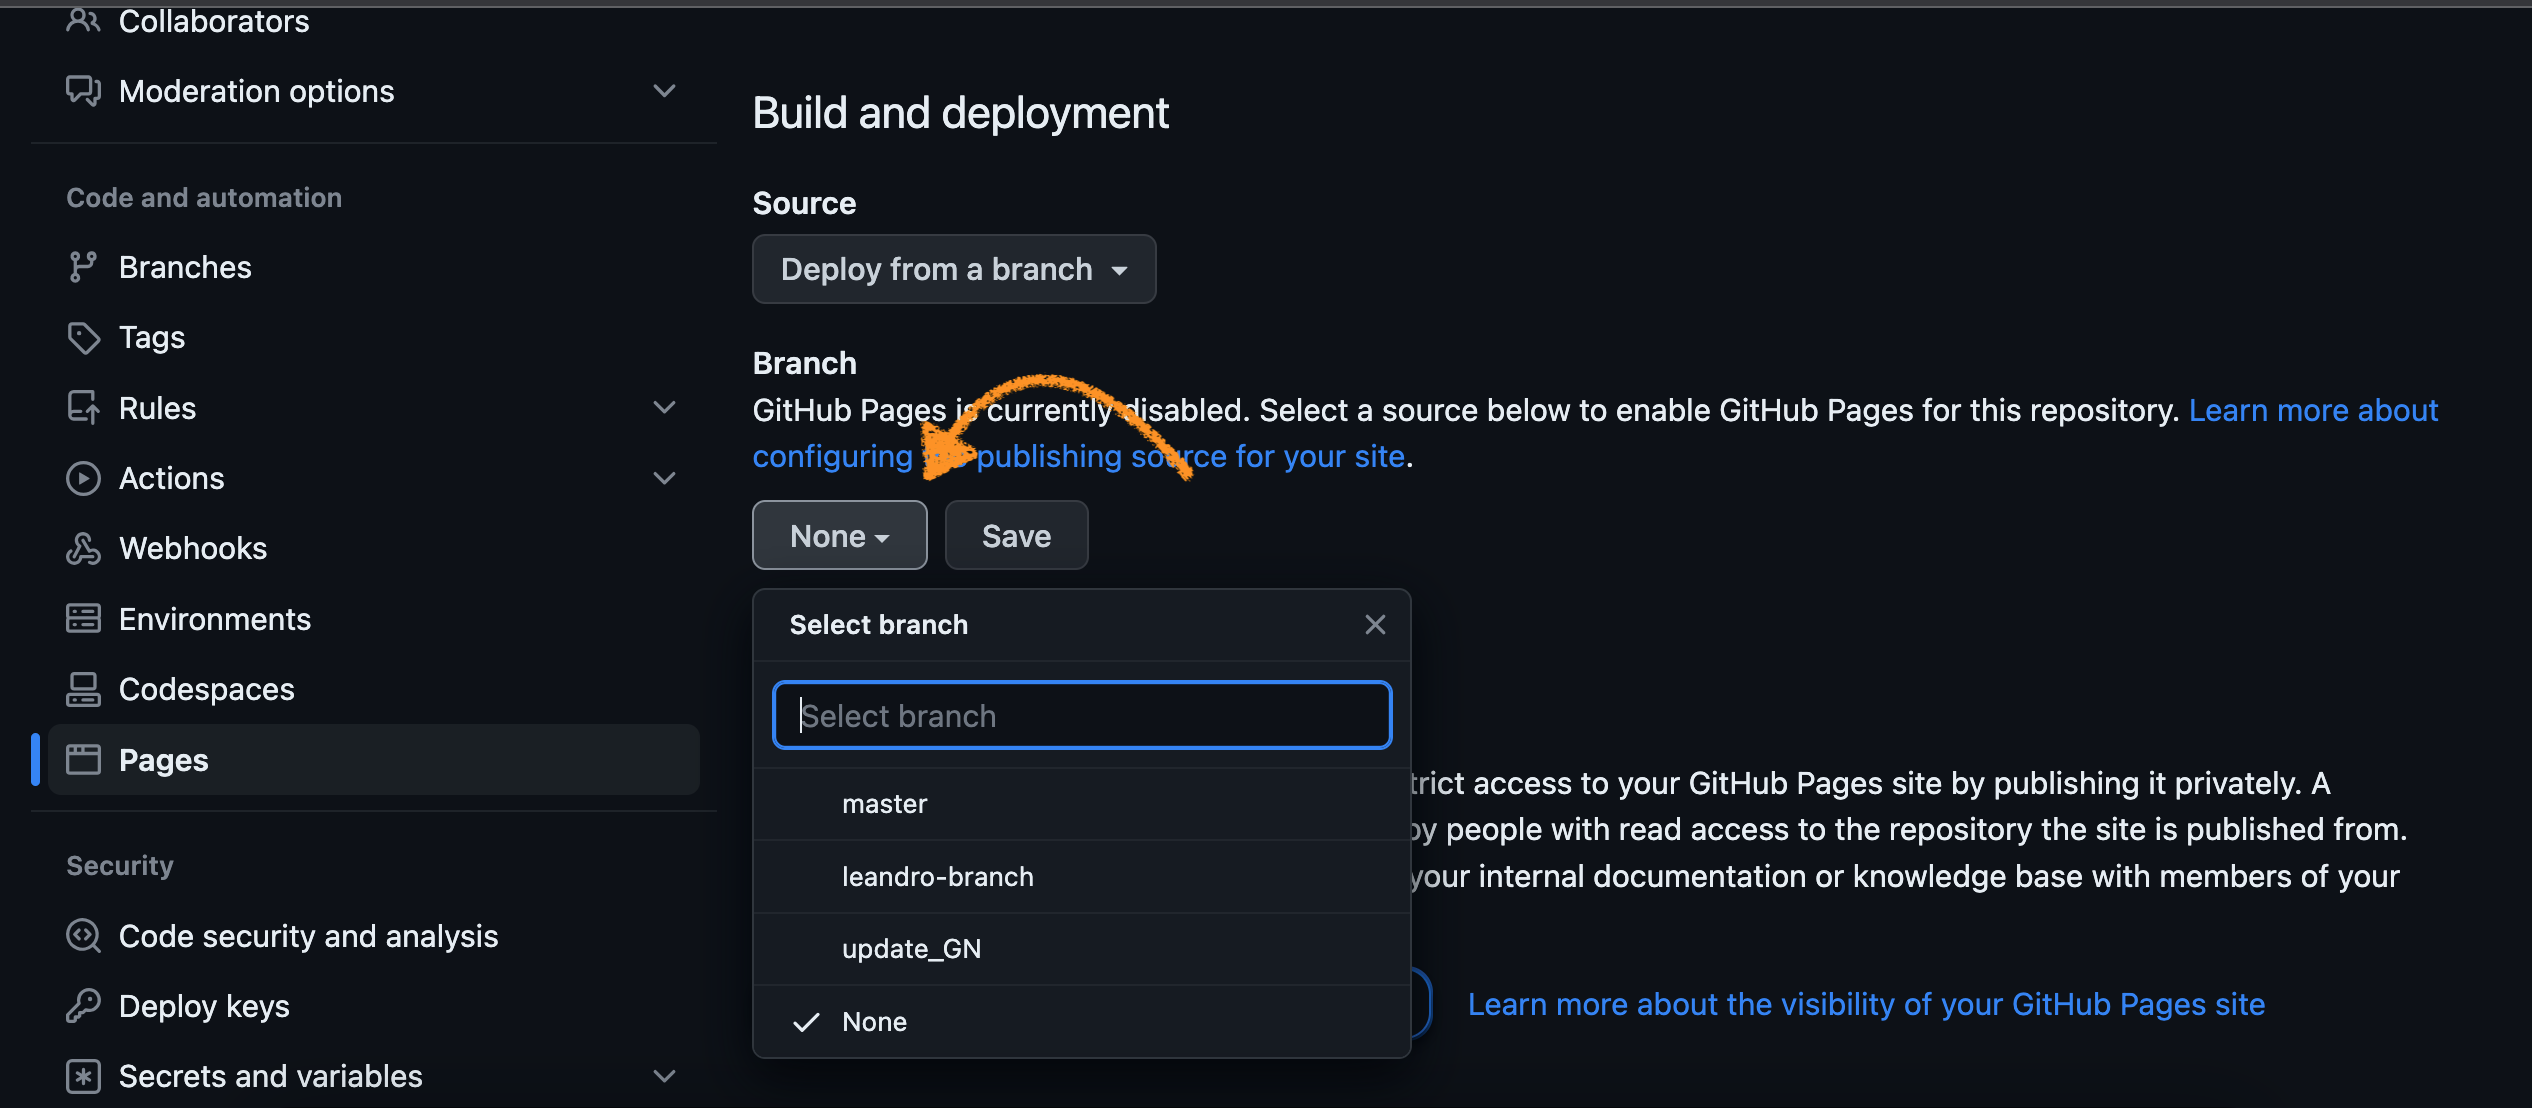Expand Secrets and variables chevron
The image size is (2532, 1108).
(x=664, y=1076)
